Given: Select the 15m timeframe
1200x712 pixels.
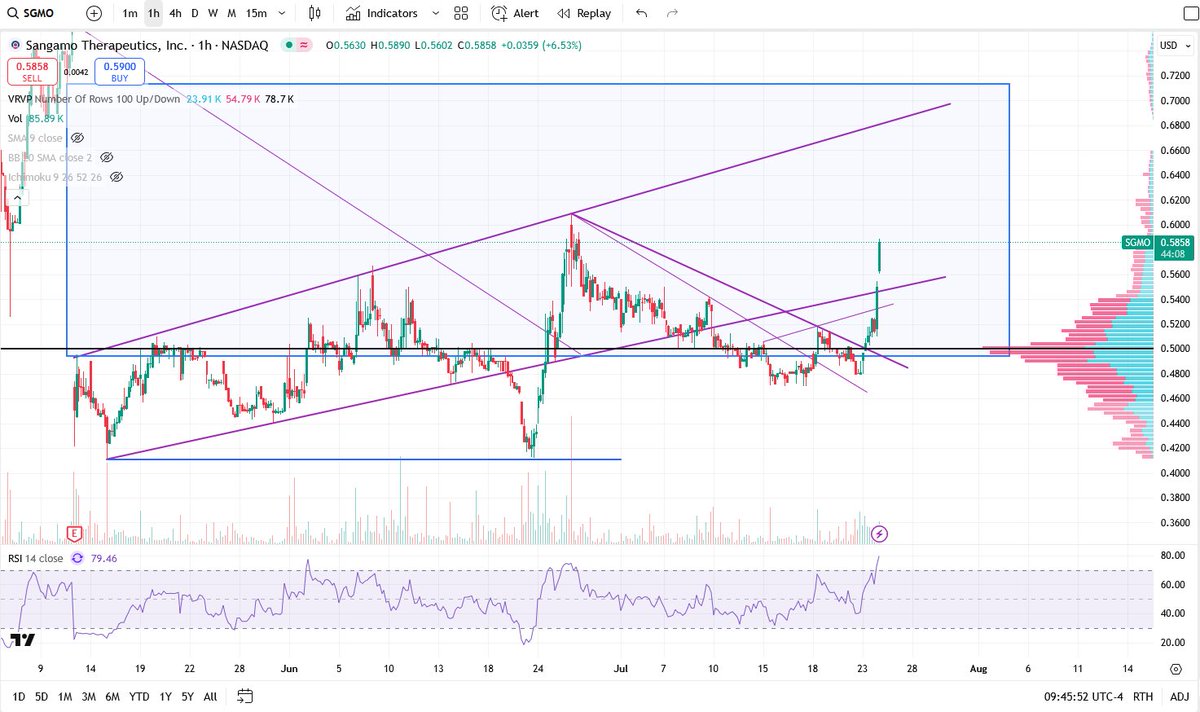Looking at the screenshot, I should 256,13.
